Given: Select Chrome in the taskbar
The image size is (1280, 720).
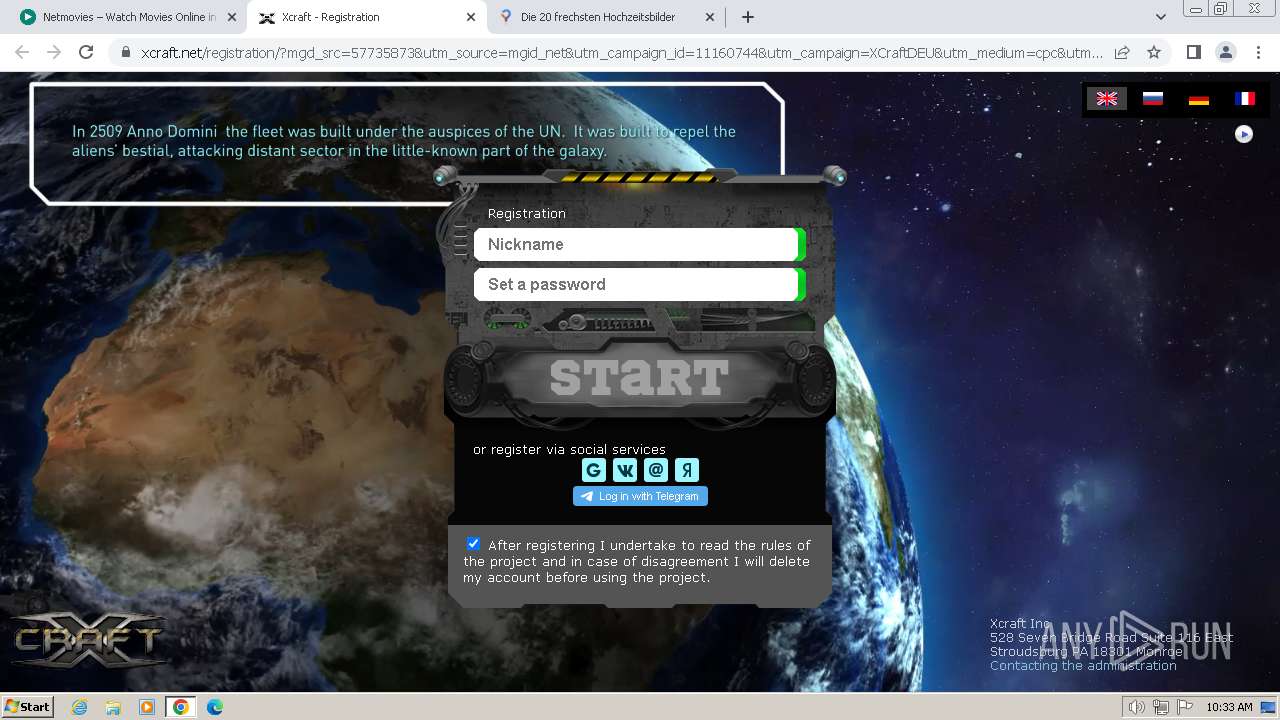Looking at the screenshot, I should point(181,707).
